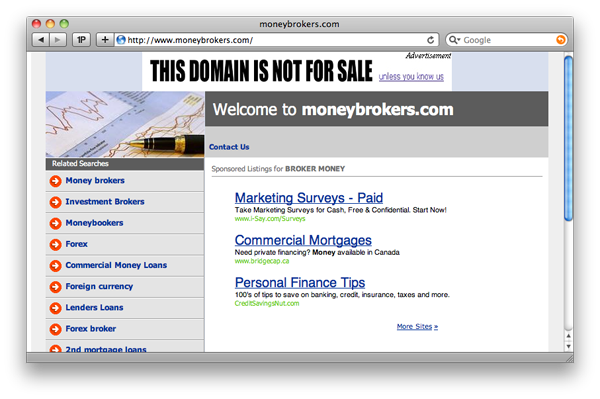The width and height of the screenshot is (600, 399).
Task: Click the orange arrow beside Forex broker
Action: (x=55, y=329)
